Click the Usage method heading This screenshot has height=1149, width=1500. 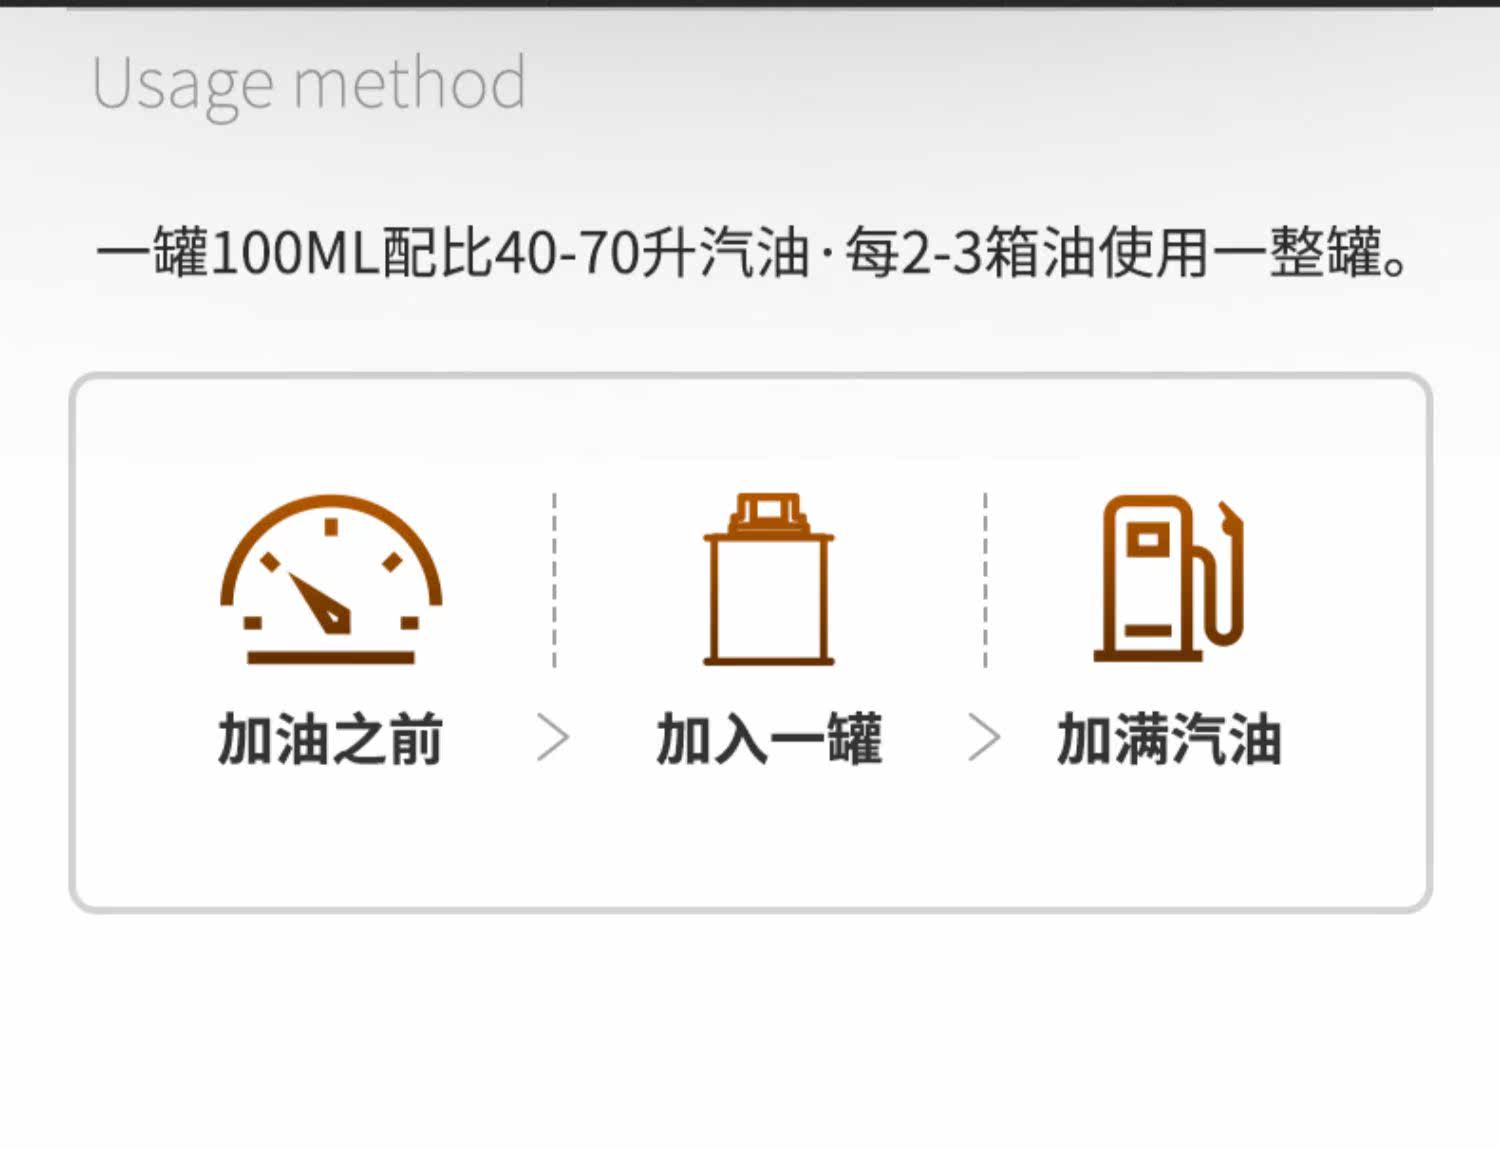[308, 84]
